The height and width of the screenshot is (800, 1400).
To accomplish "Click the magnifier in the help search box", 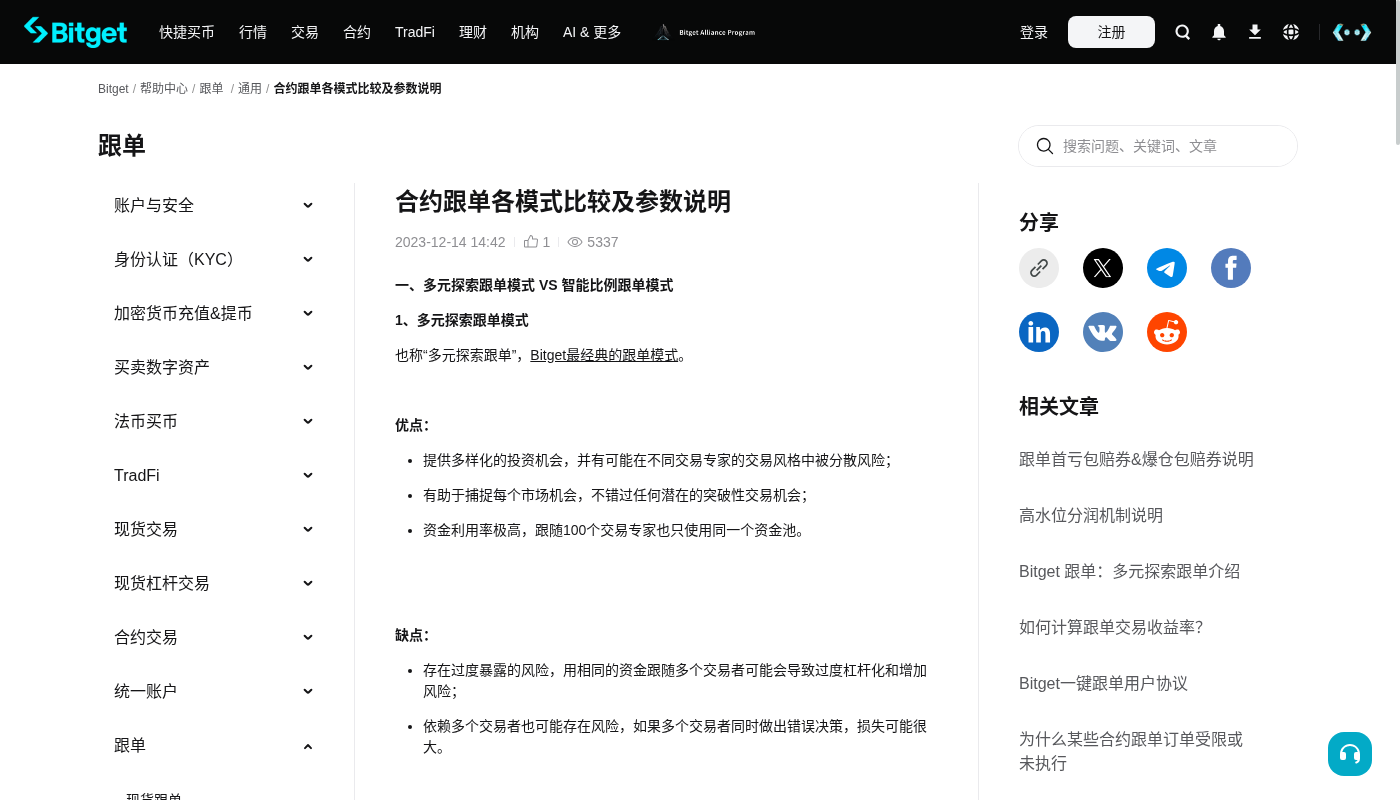I will (x=1045, y=146).
